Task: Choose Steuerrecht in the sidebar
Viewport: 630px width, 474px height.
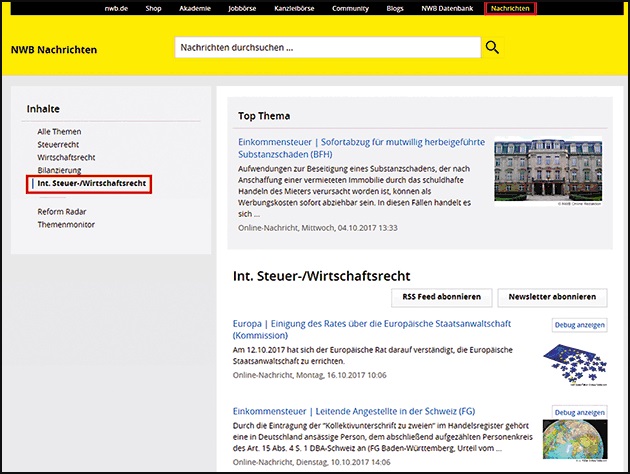Action: (58, 145)
